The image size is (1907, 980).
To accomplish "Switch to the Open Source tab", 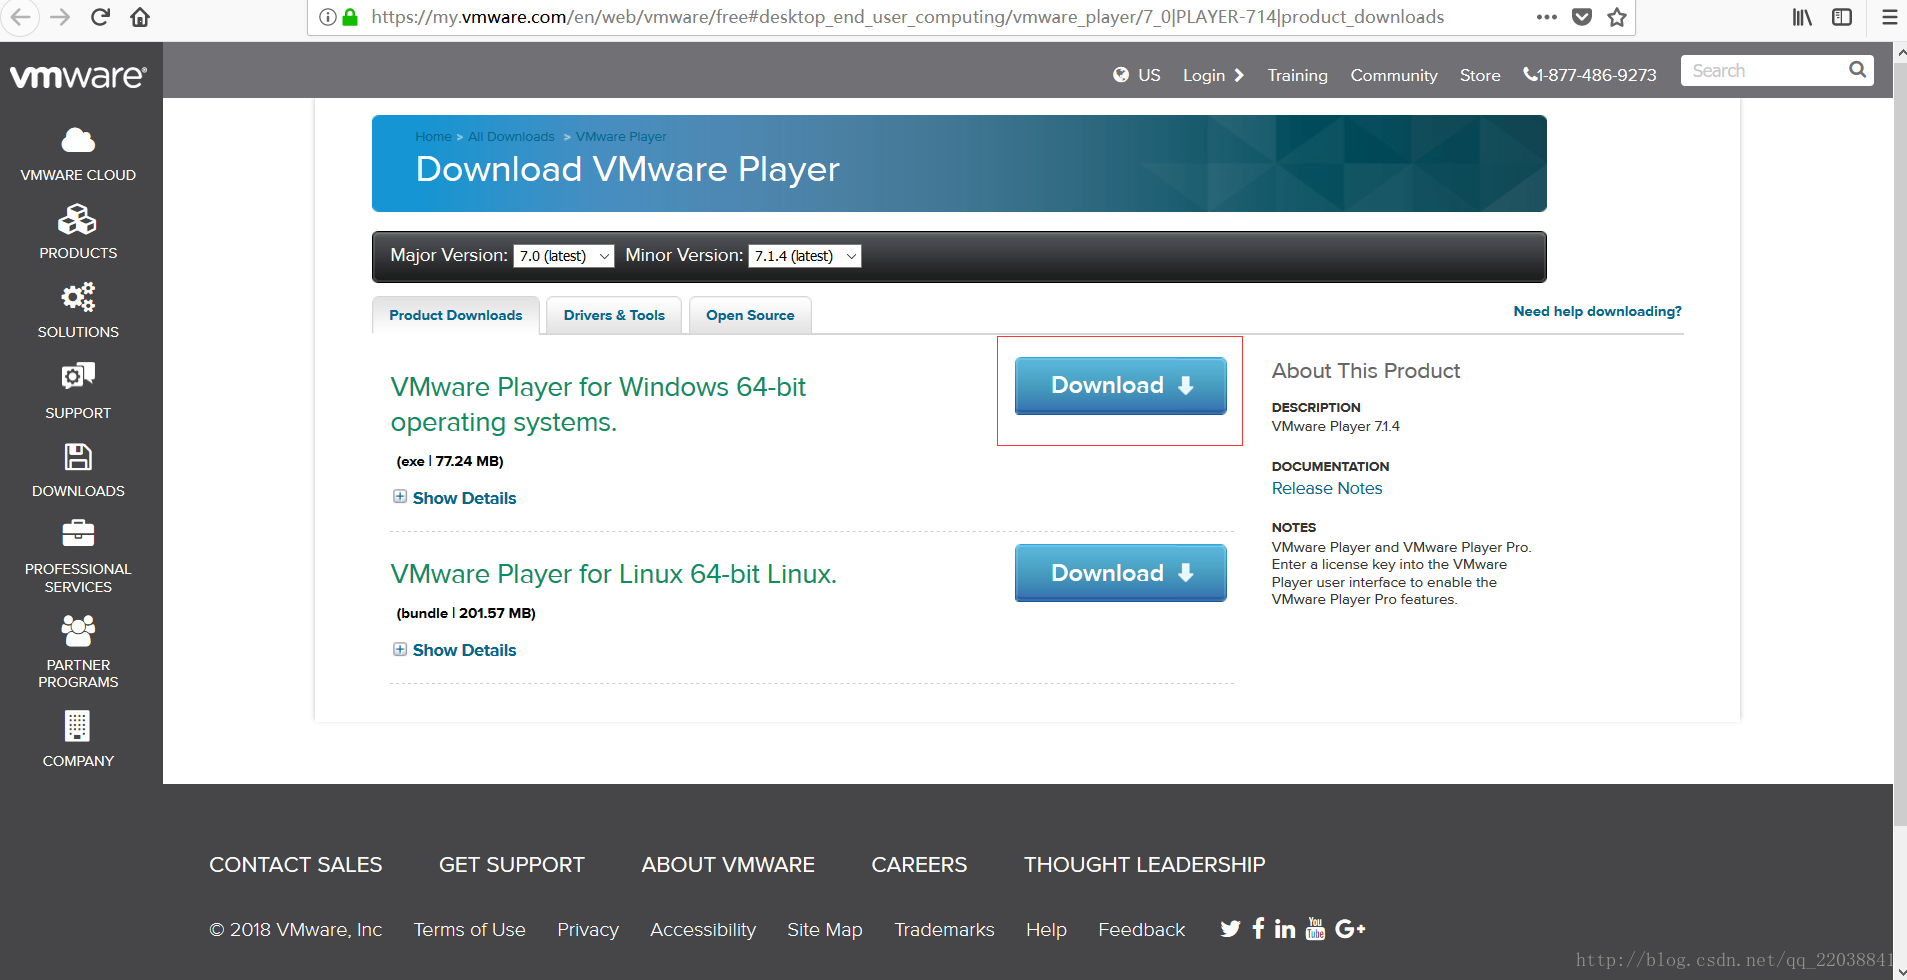I will click(x=750, y=315).
